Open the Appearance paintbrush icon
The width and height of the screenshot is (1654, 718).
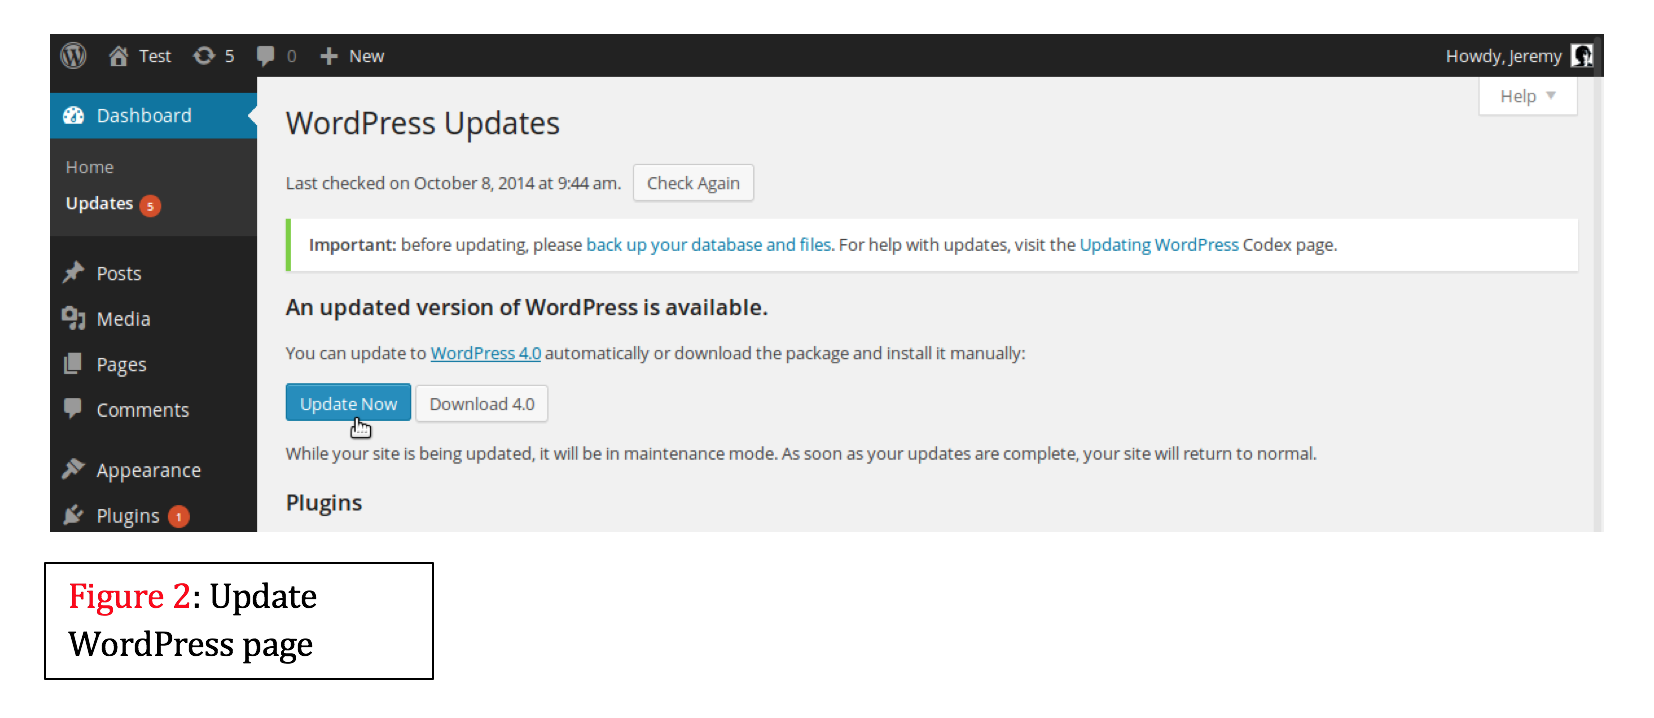[x=73, y=469]
